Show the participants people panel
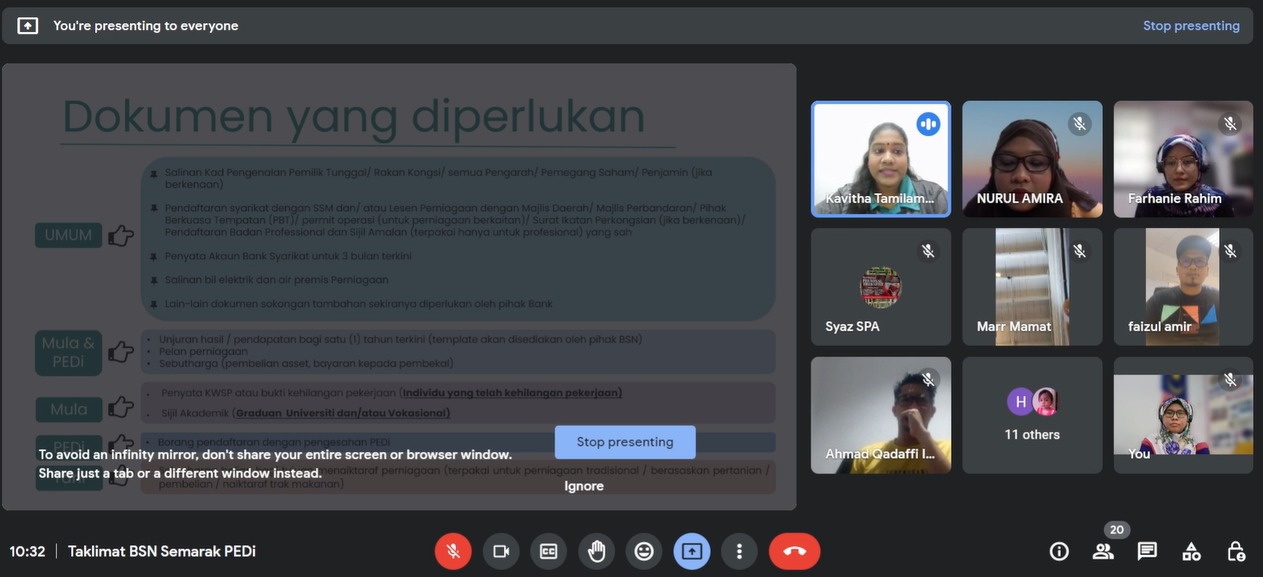Screen dimensions: 1263x577 pos(1103,551)
